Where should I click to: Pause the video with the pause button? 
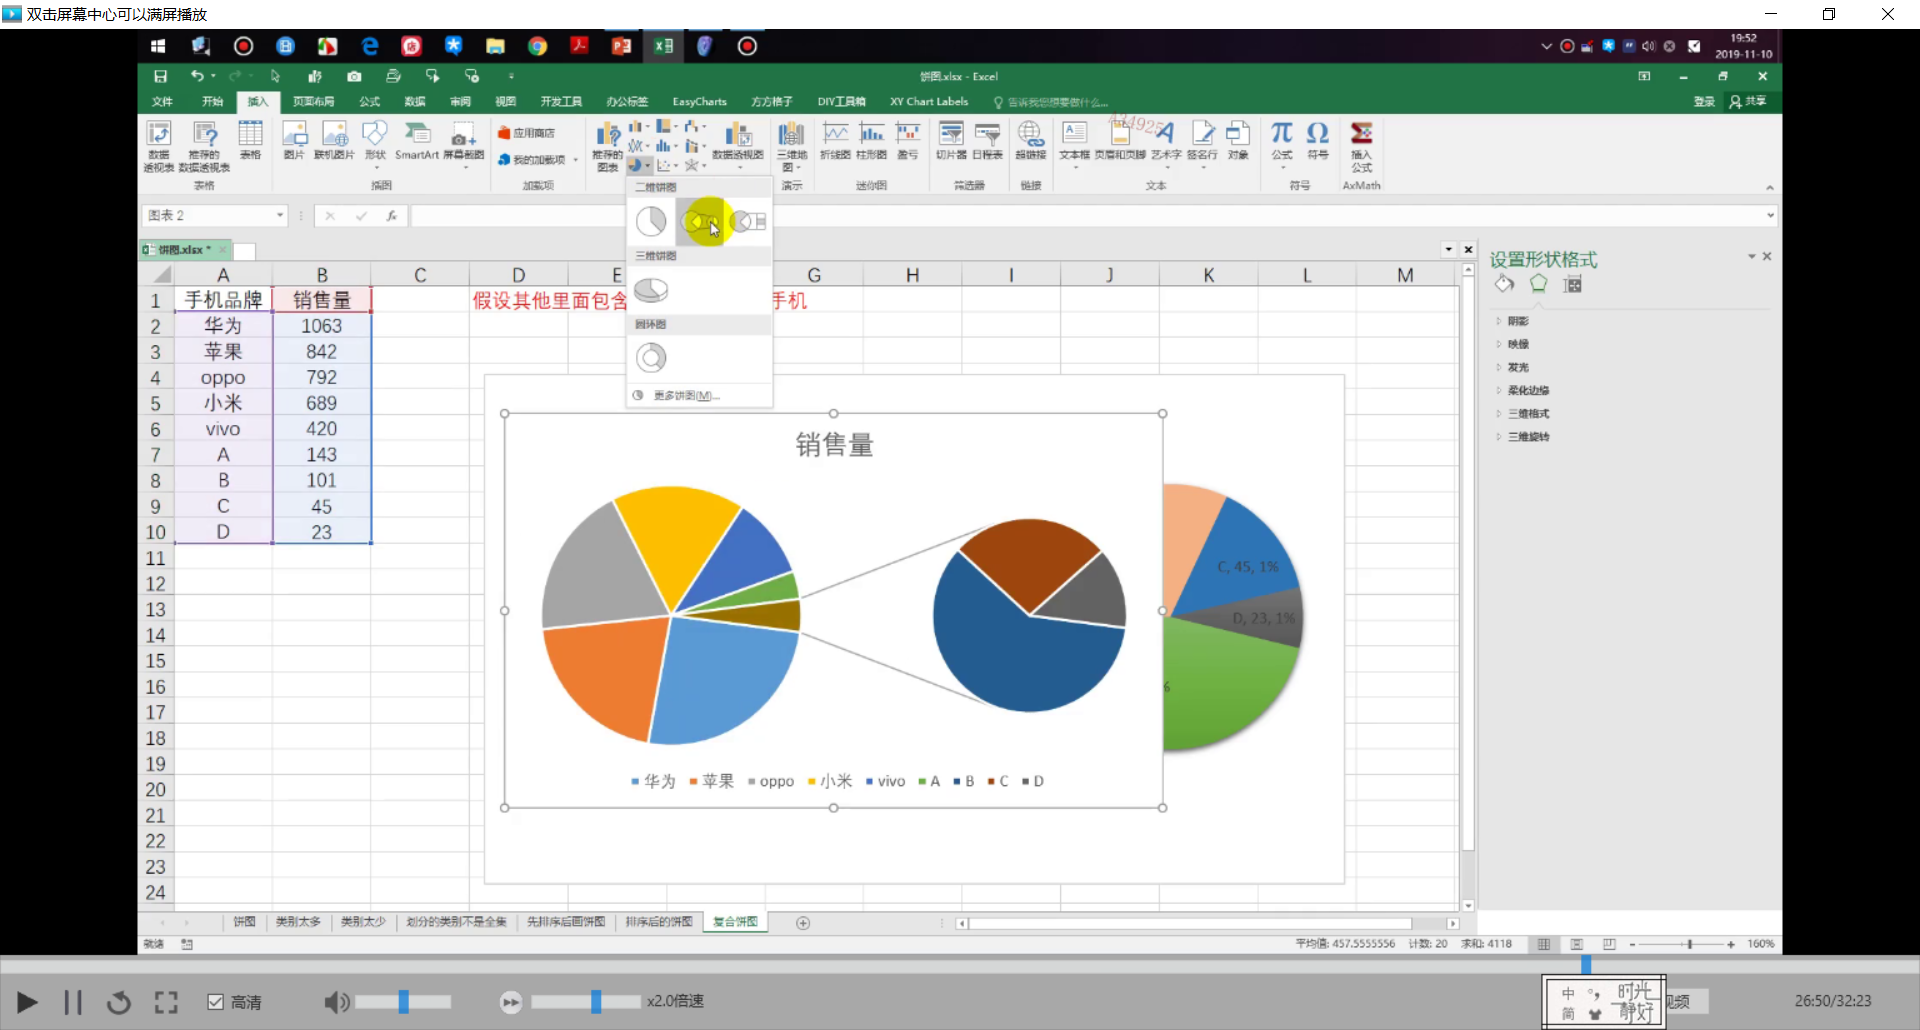point(73,1002)
